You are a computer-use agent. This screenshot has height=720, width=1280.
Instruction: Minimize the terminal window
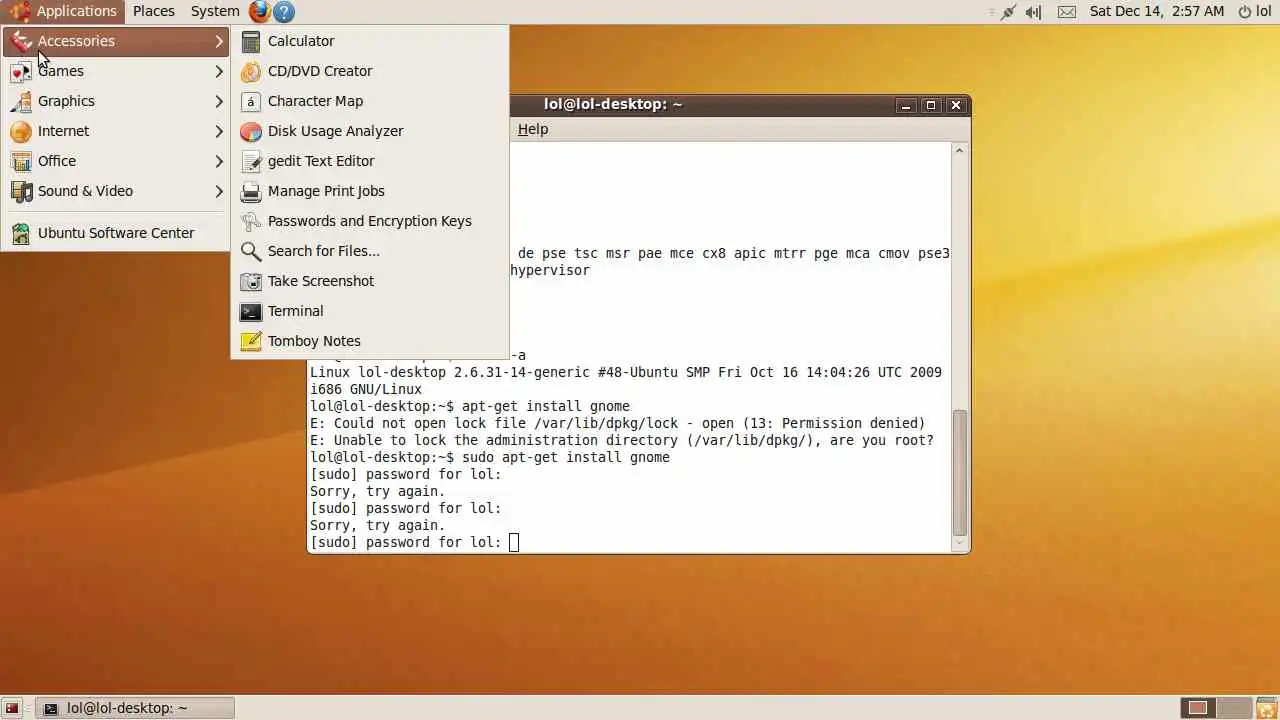pyautogui.click(x=906, y=105)
